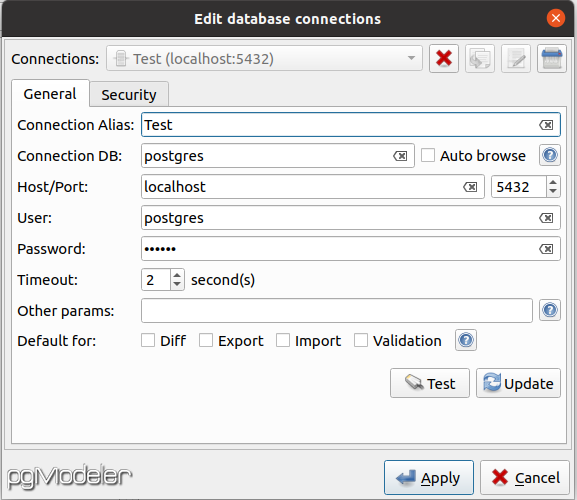Click the Apply button
Viewport: 577px width, 500px height.
(x=429, y=478)
